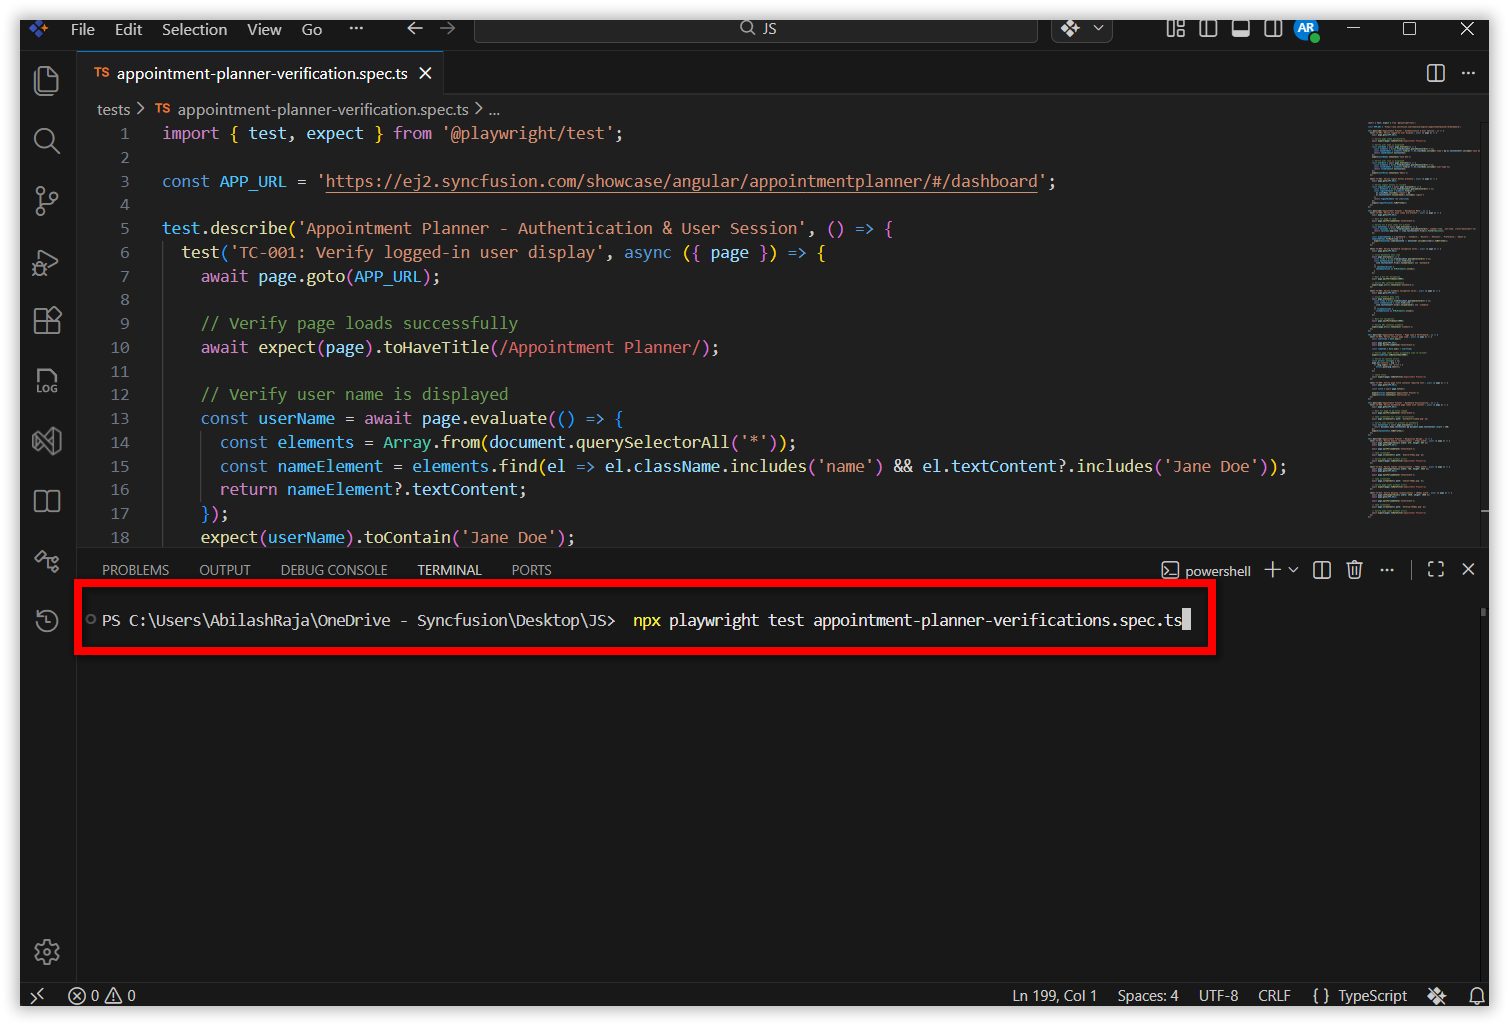Viewport: 1509px width, 1026px height.
Task: Open the Manage gear settings icon
Action: pos(47,952)
